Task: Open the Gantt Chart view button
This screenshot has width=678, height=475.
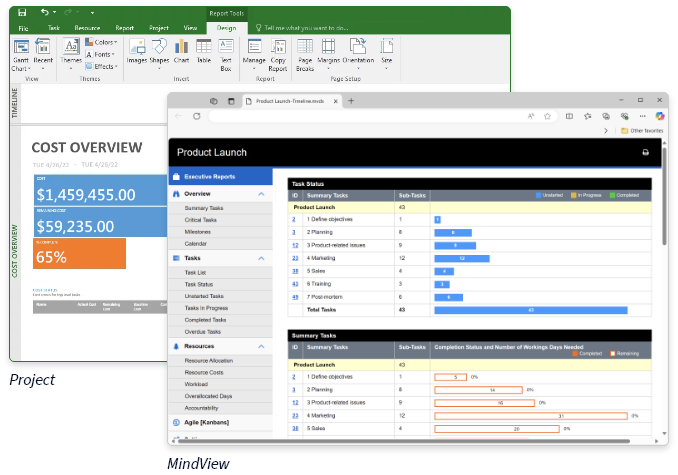Action: point(21,55)
